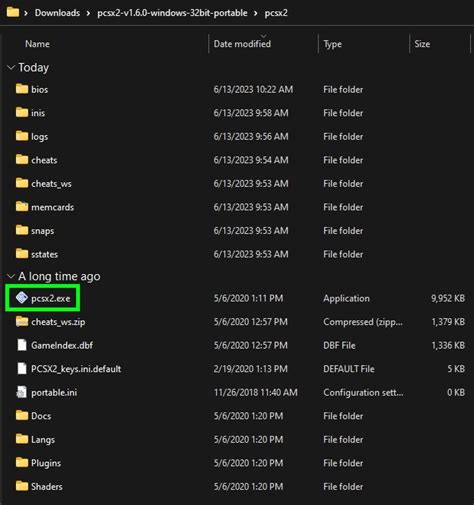Open breadcrumb chevron before pcsx2

pyautogui.click(x=256, y=13)
